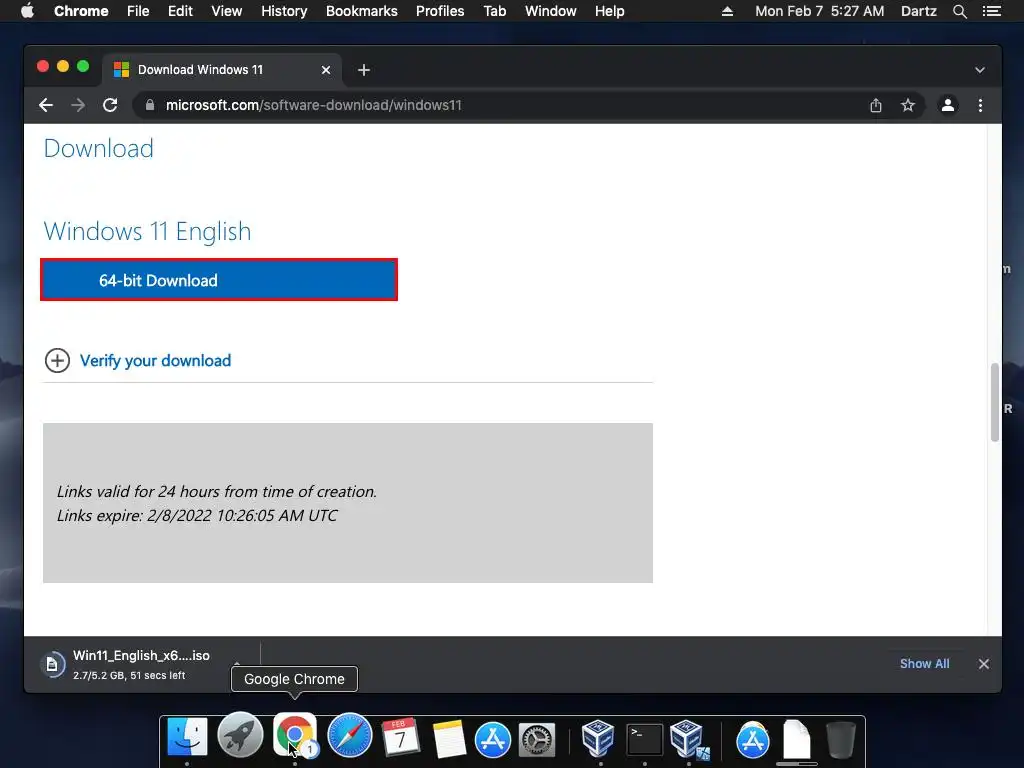The height and width of the screenshot is (768, 1024).
Task: Open the Edit menu
Action: [180, 11]
